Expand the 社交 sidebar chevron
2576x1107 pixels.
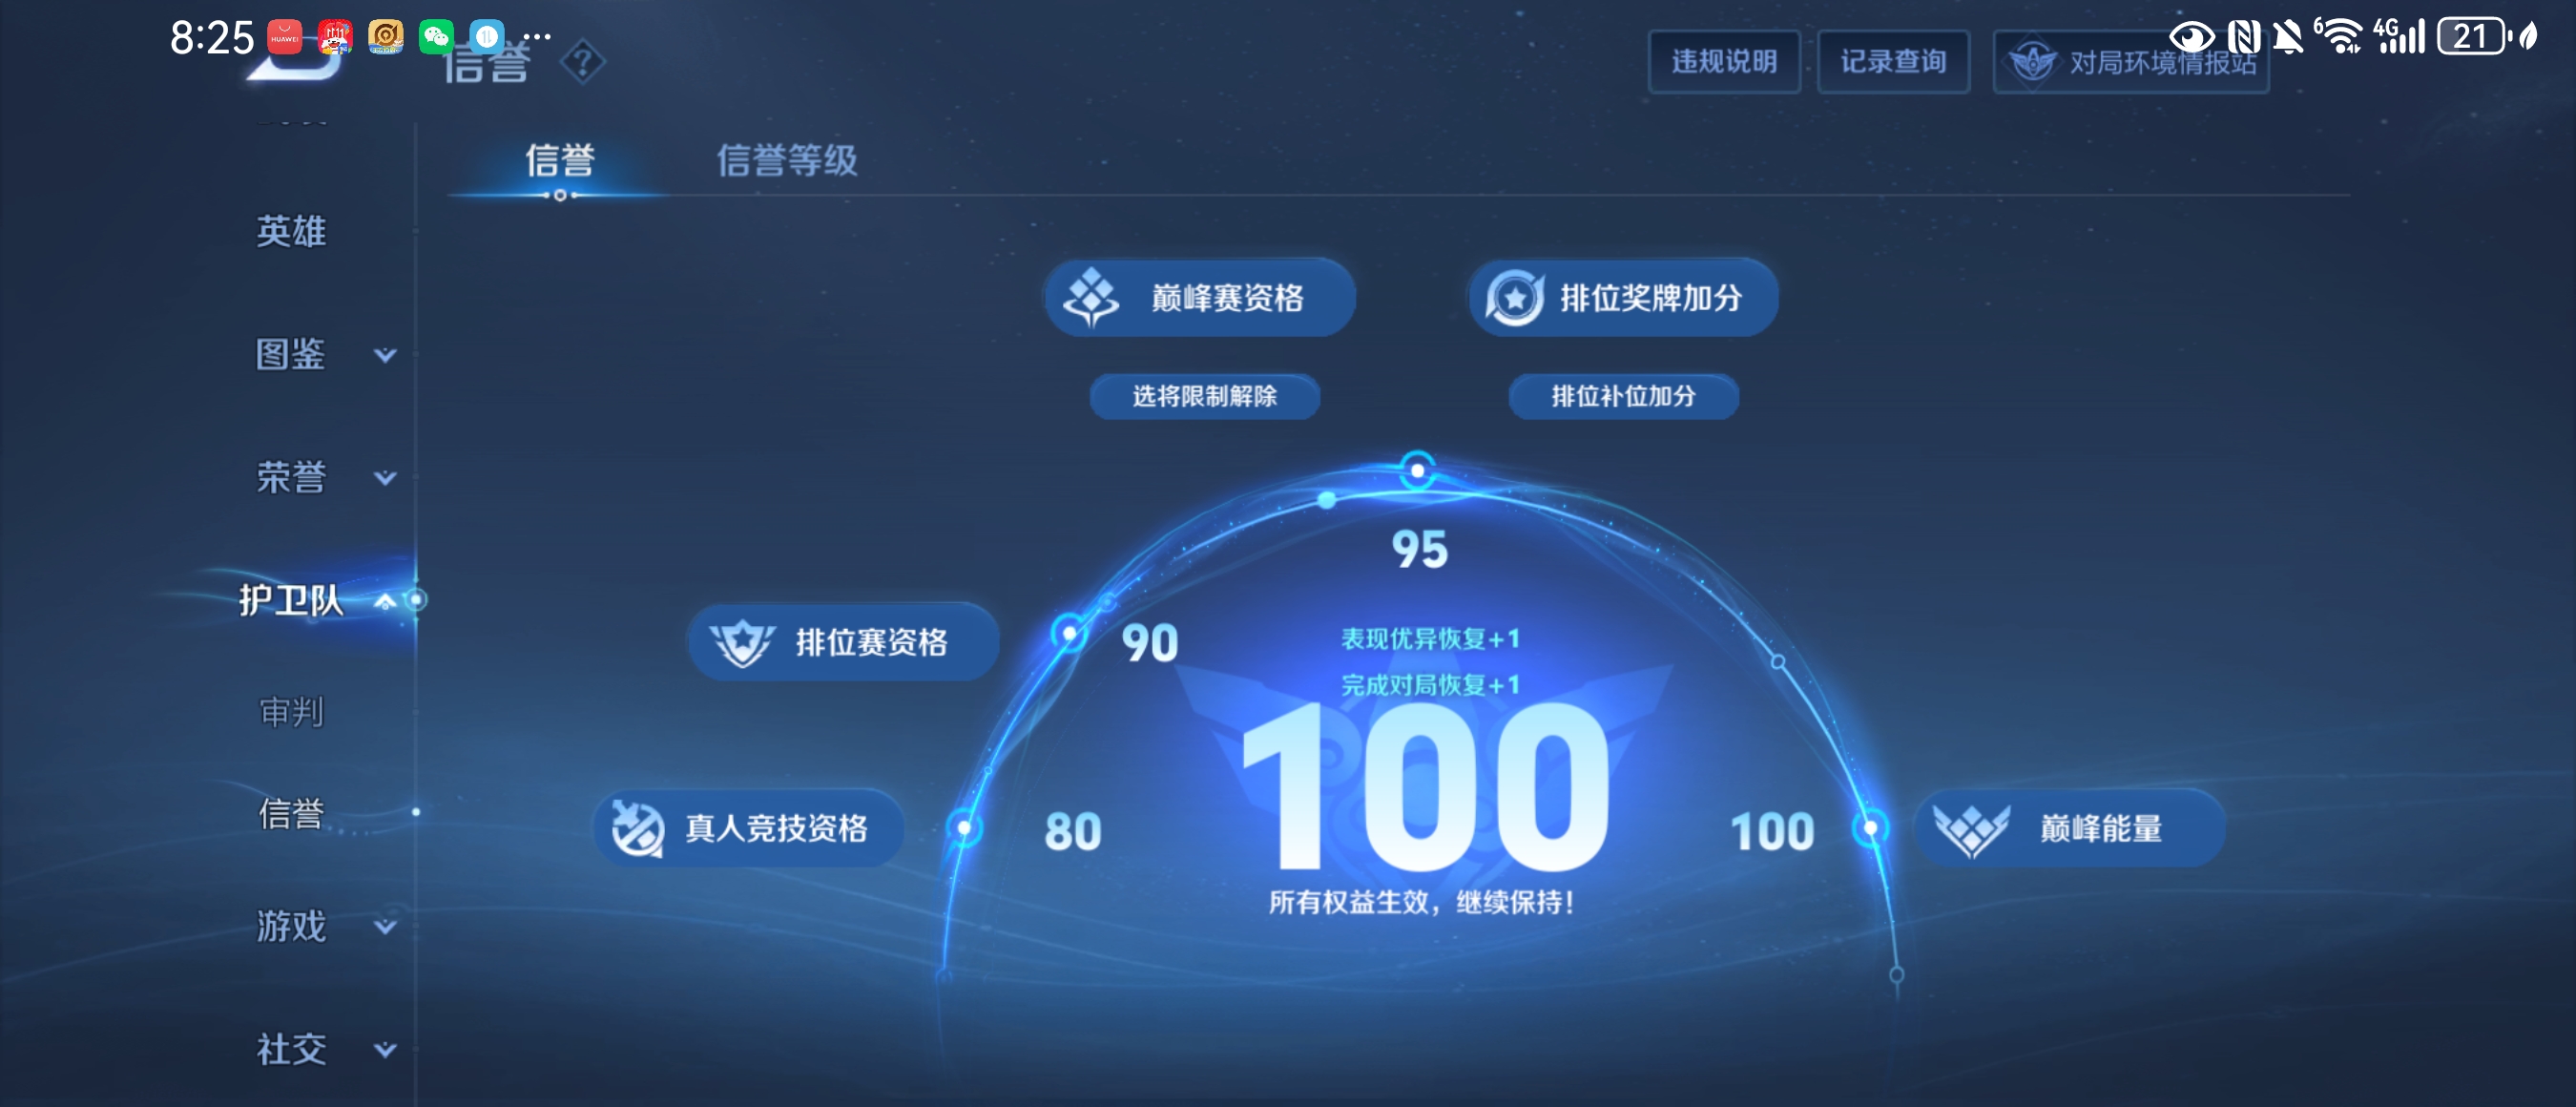pyautogui.click(x=385, y=1050)
